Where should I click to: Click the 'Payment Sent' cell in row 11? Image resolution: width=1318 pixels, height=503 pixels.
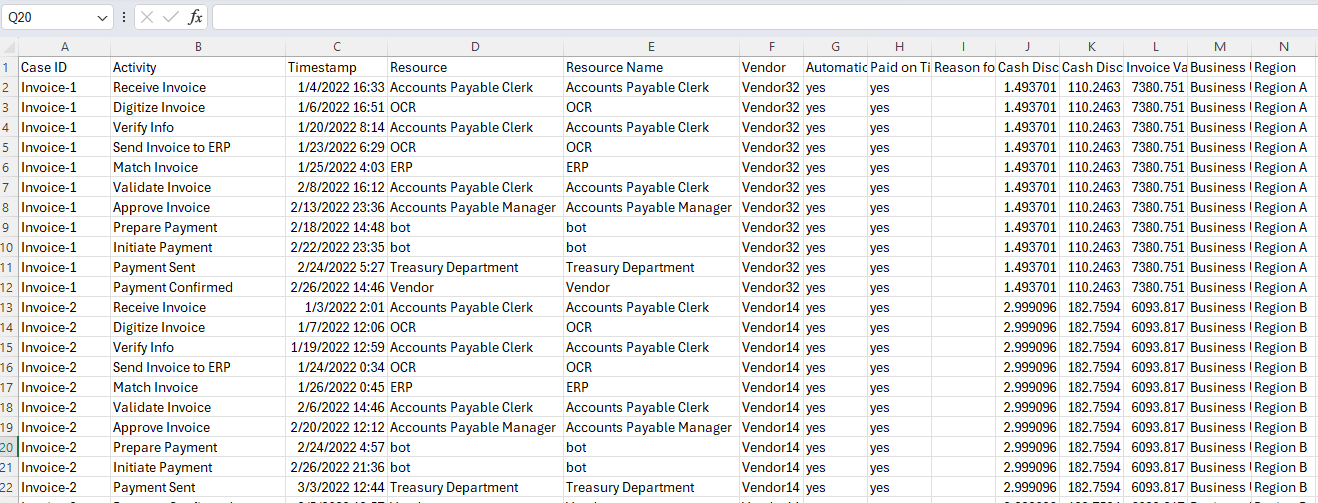[198, 267]
